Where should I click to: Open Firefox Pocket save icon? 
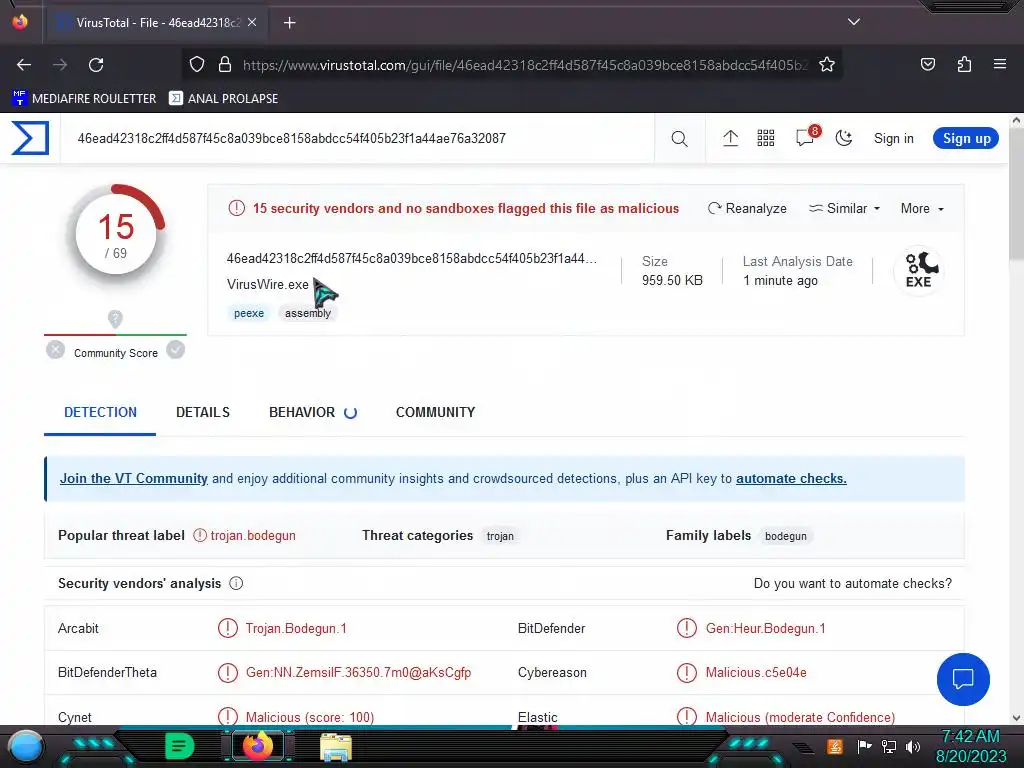[927, 64]
